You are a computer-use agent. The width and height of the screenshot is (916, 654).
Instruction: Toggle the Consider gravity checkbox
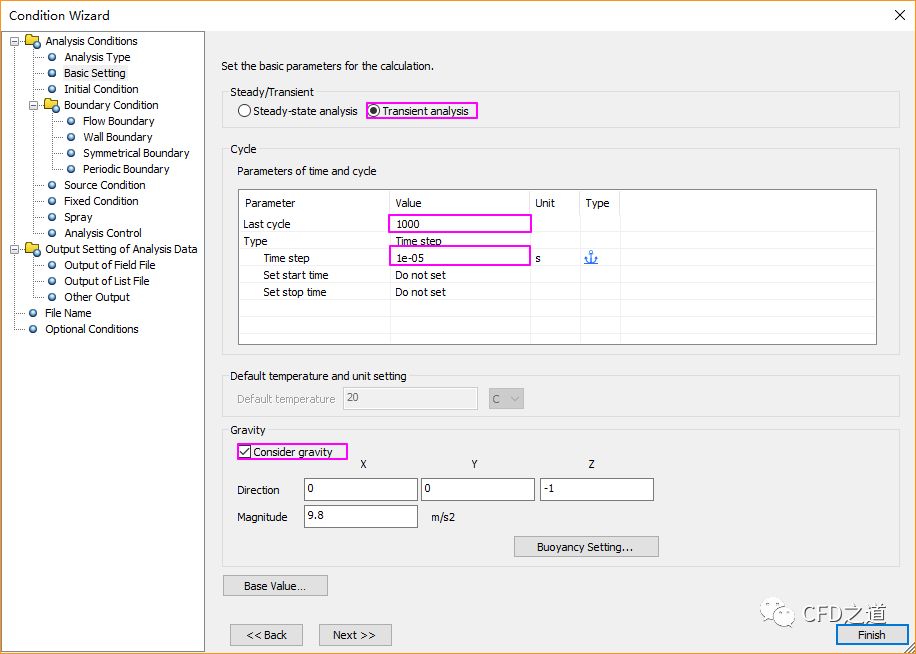click(245, 452)
